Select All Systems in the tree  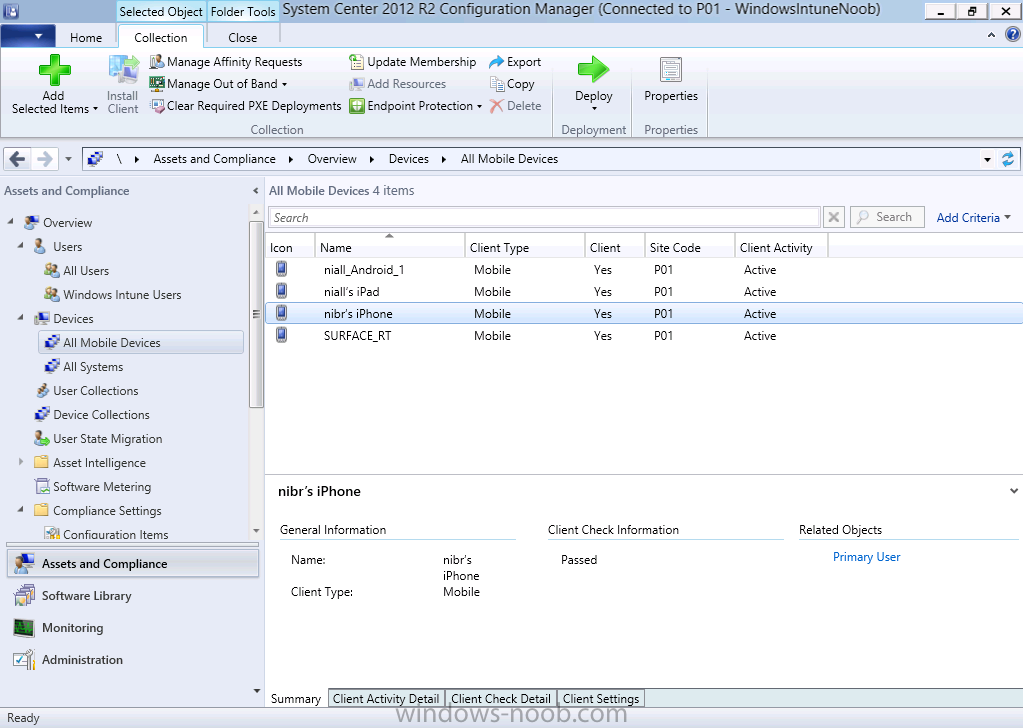(93, 367)
